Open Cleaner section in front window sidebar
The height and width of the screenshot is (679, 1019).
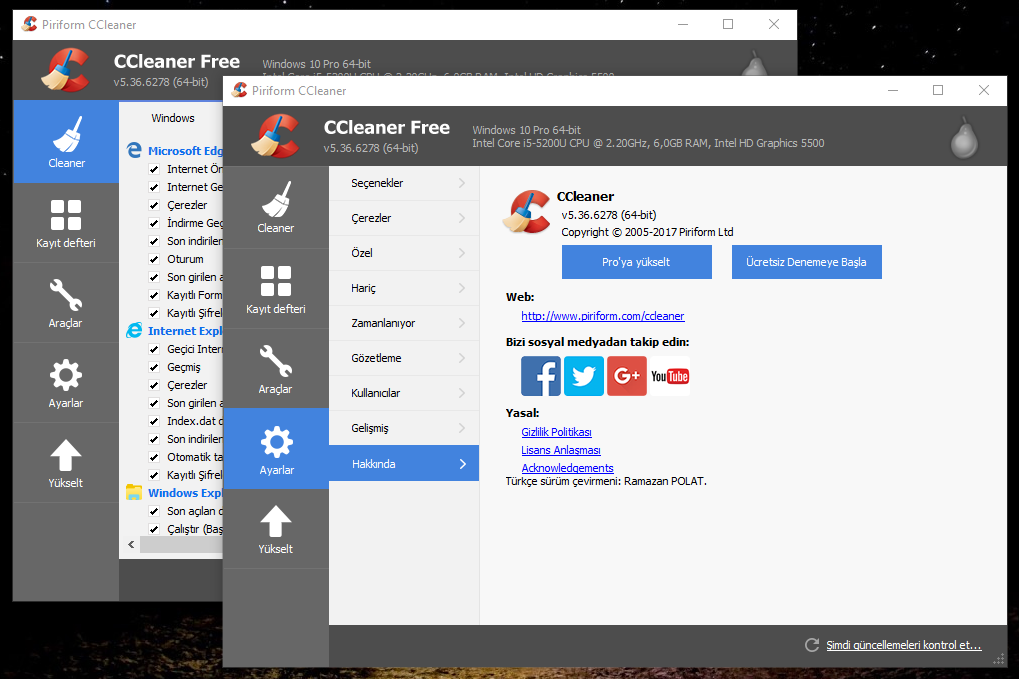(276, 207)
